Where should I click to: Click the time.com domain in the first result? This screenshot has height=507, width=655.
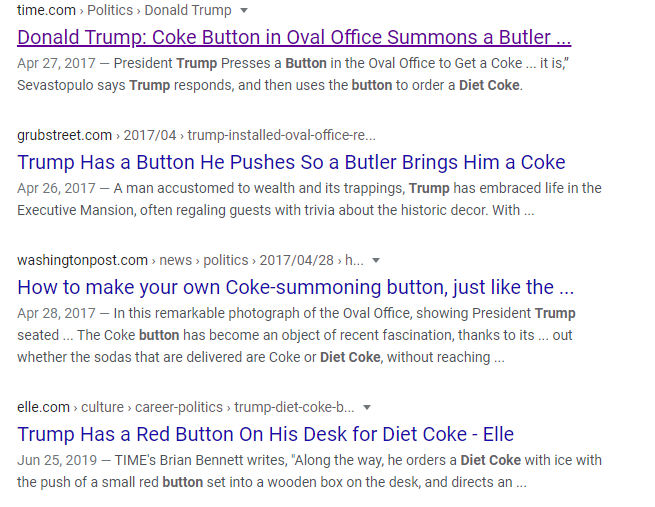click(46, 10)
